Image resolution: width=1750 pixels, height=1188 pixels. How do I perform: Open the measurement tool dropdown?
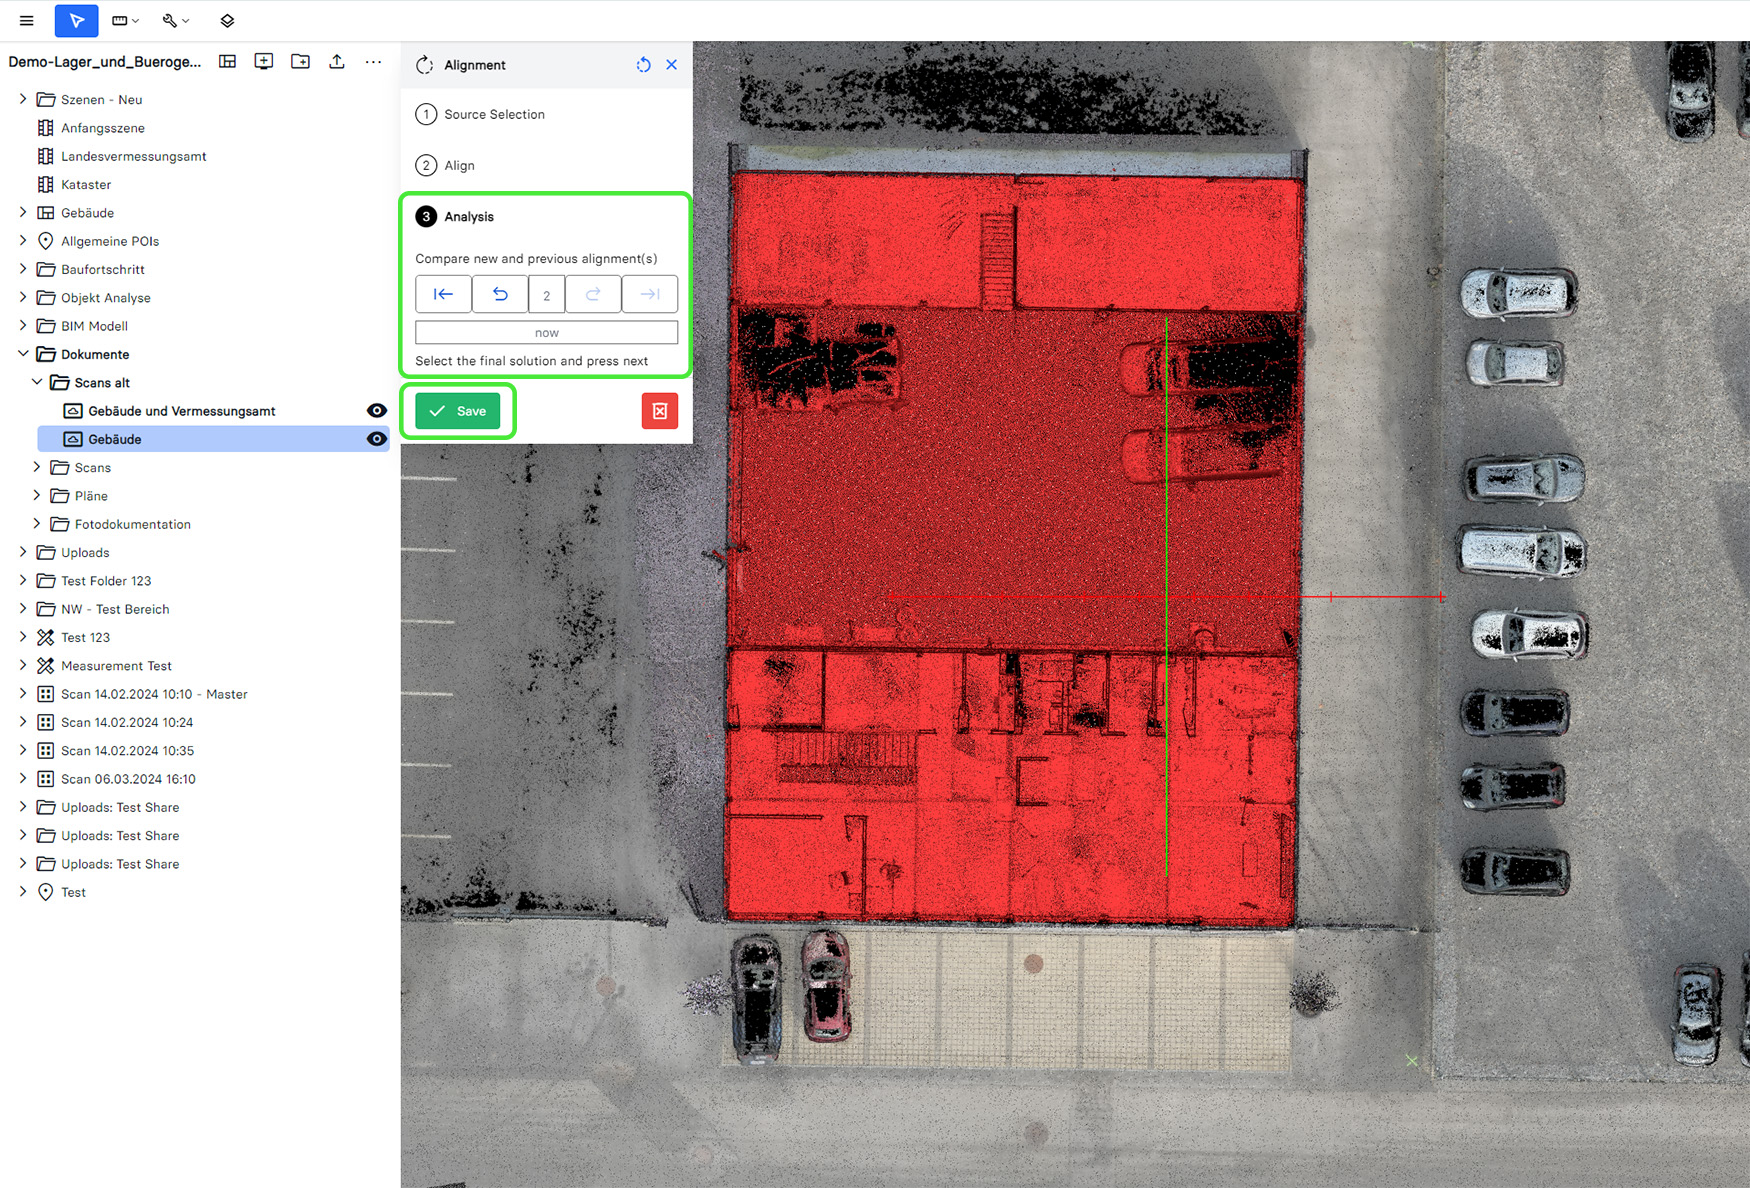click(125, 20)
